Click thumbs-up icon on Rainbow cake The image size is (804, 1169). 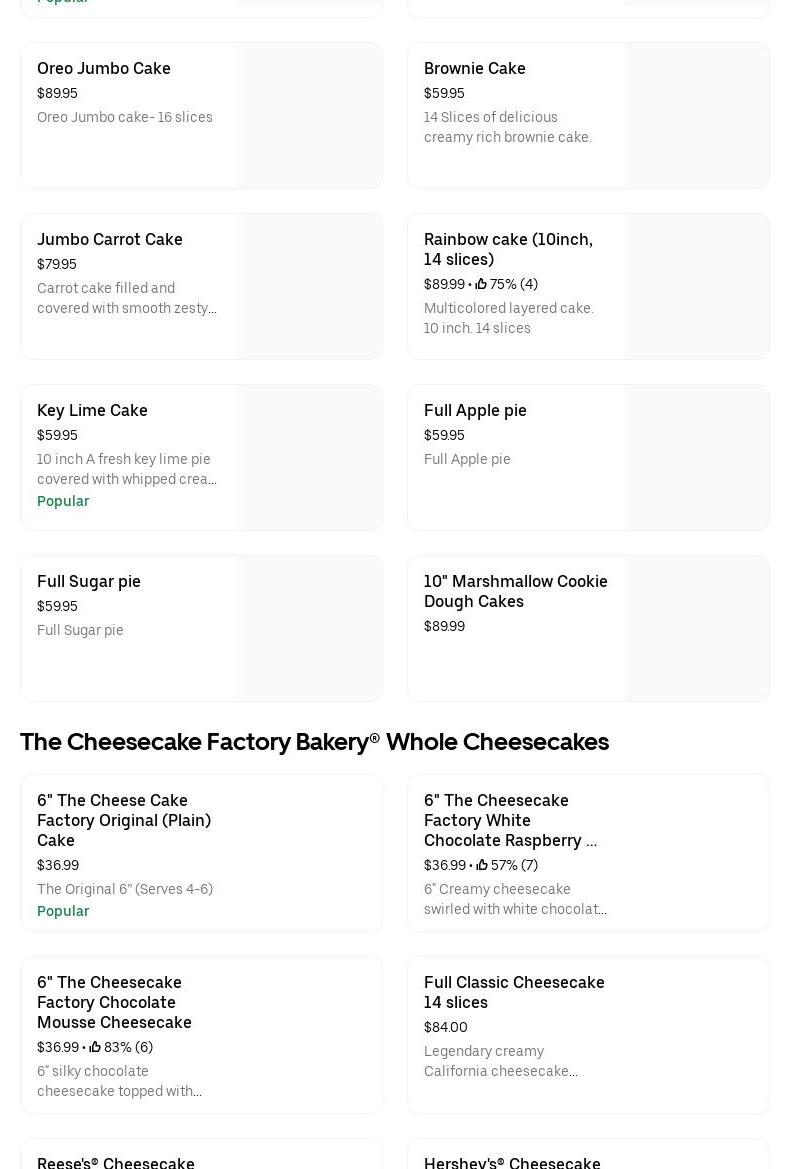(481, 285)
